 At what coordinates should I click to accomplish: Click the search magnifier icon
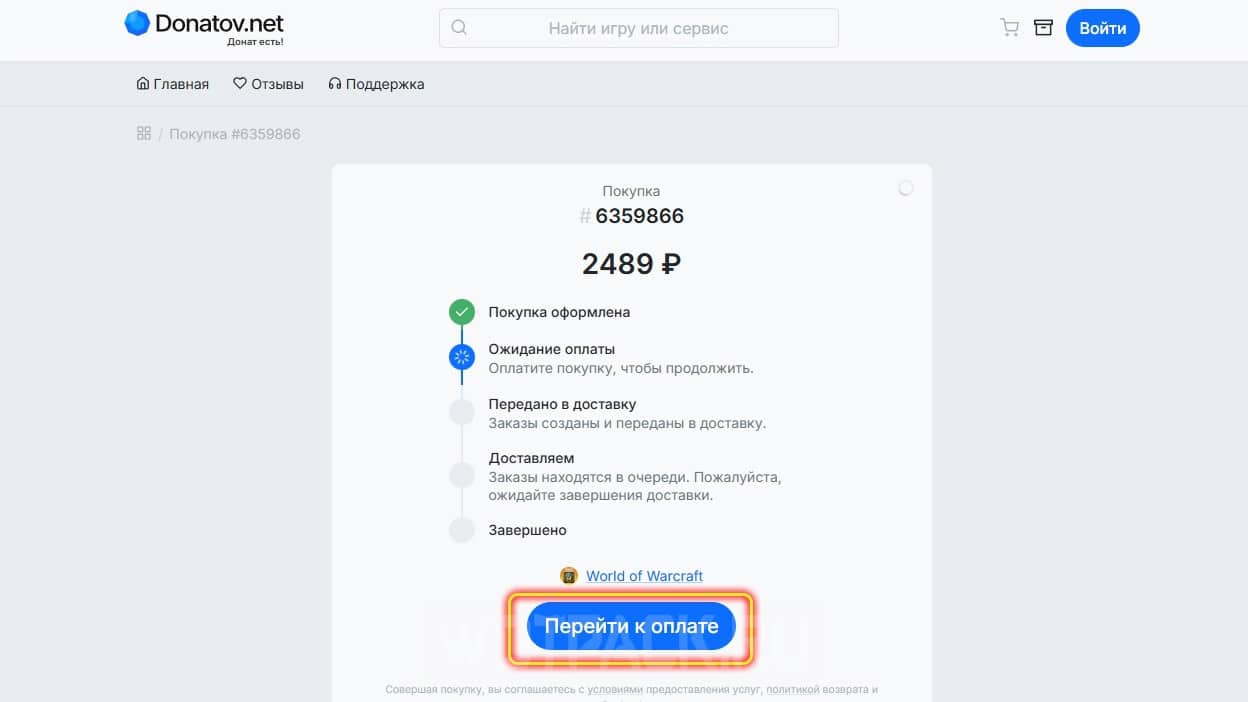tap(459, 28)
